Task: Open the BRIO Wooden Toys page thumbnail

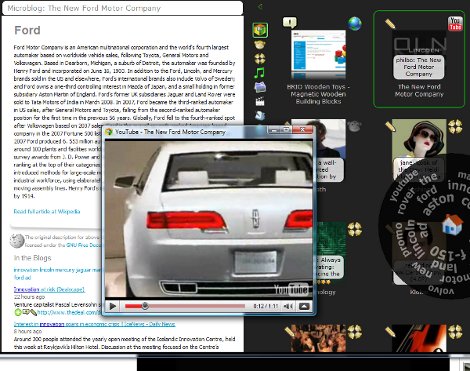Action: pyautogui.click(x=318, y=55)
